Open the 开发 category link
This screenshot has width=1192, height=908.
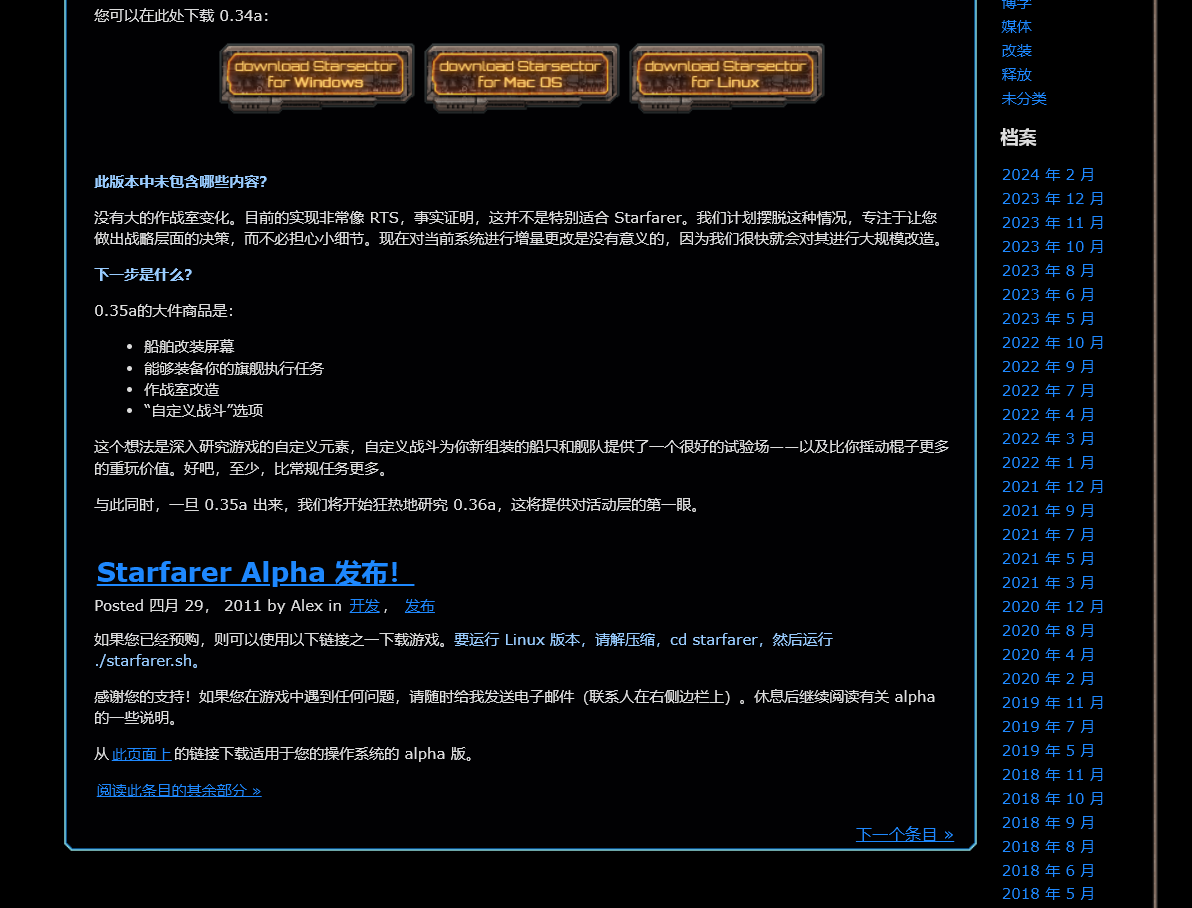[x=364, y=606]
